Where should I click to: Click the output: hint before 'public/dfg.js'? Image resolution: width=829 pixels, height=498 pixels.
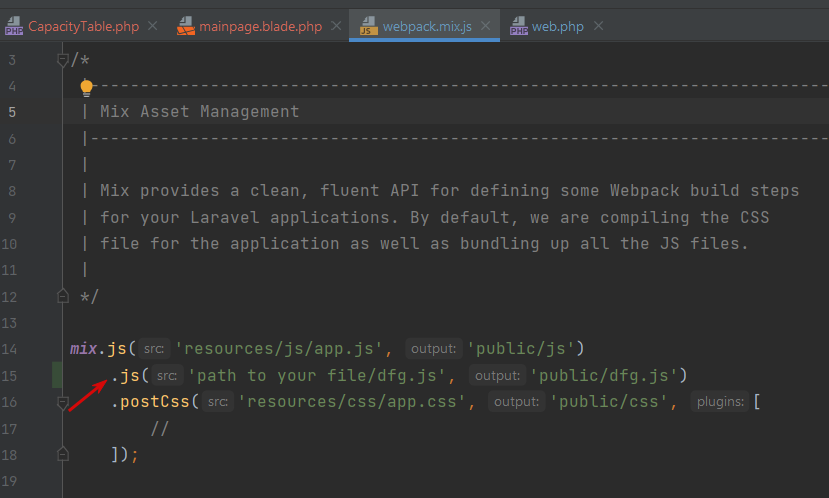[x=497, y=376]
